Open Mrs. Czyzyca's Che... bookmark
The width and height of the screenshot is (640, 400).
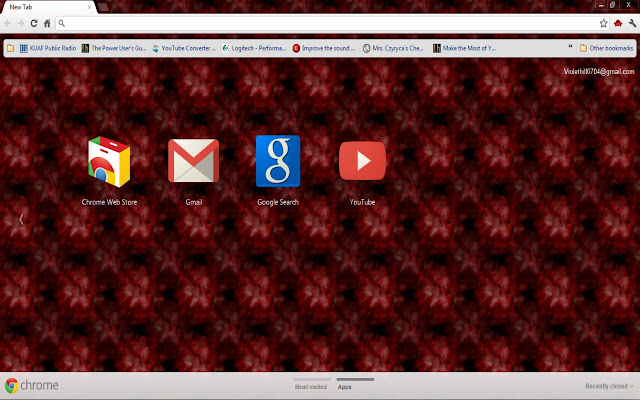click(393, 48)
